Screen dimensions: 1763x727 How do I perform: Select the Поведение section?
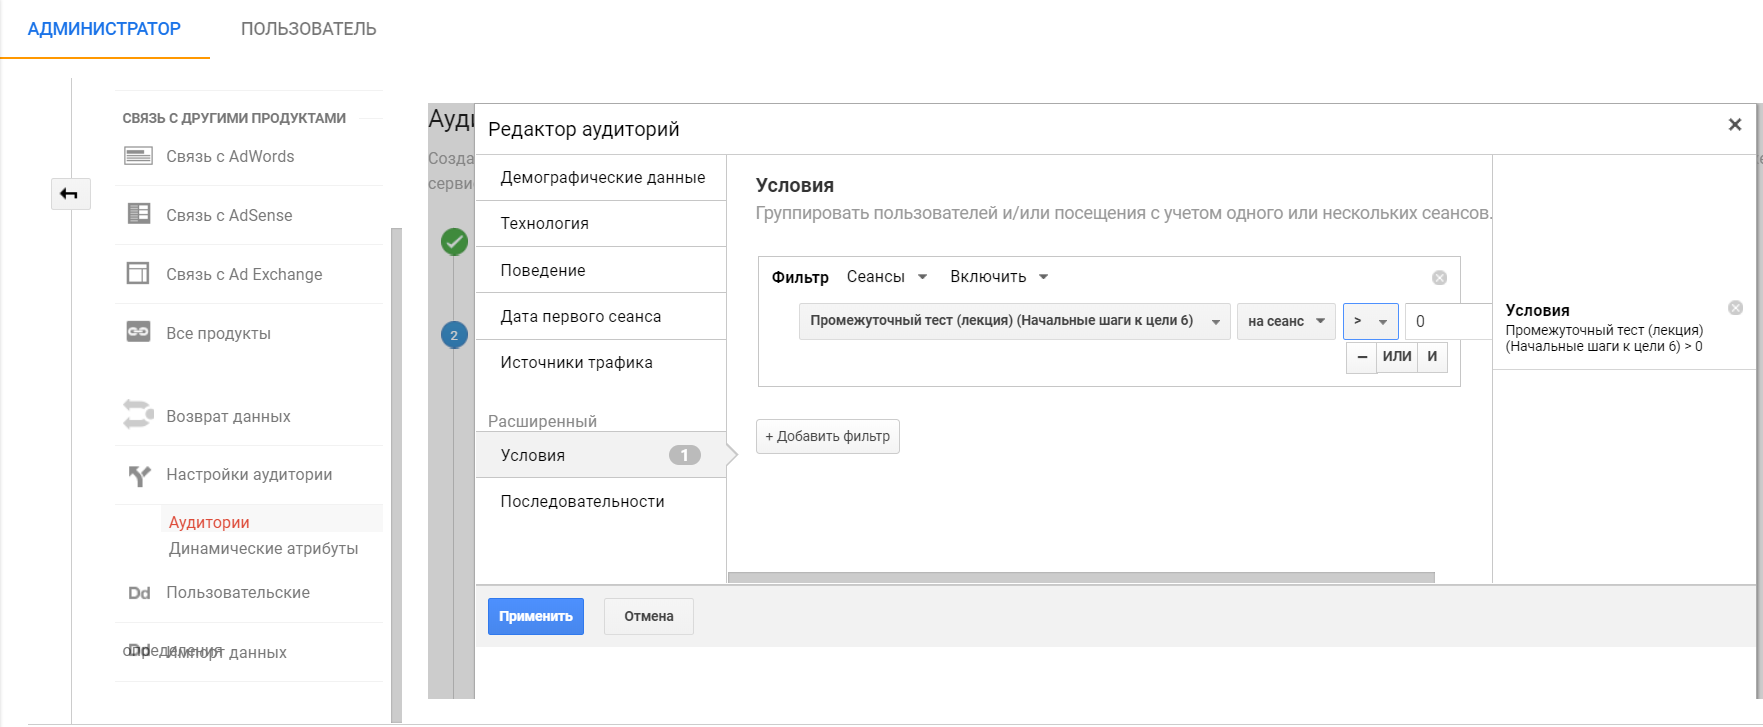[x=600, y=270]
